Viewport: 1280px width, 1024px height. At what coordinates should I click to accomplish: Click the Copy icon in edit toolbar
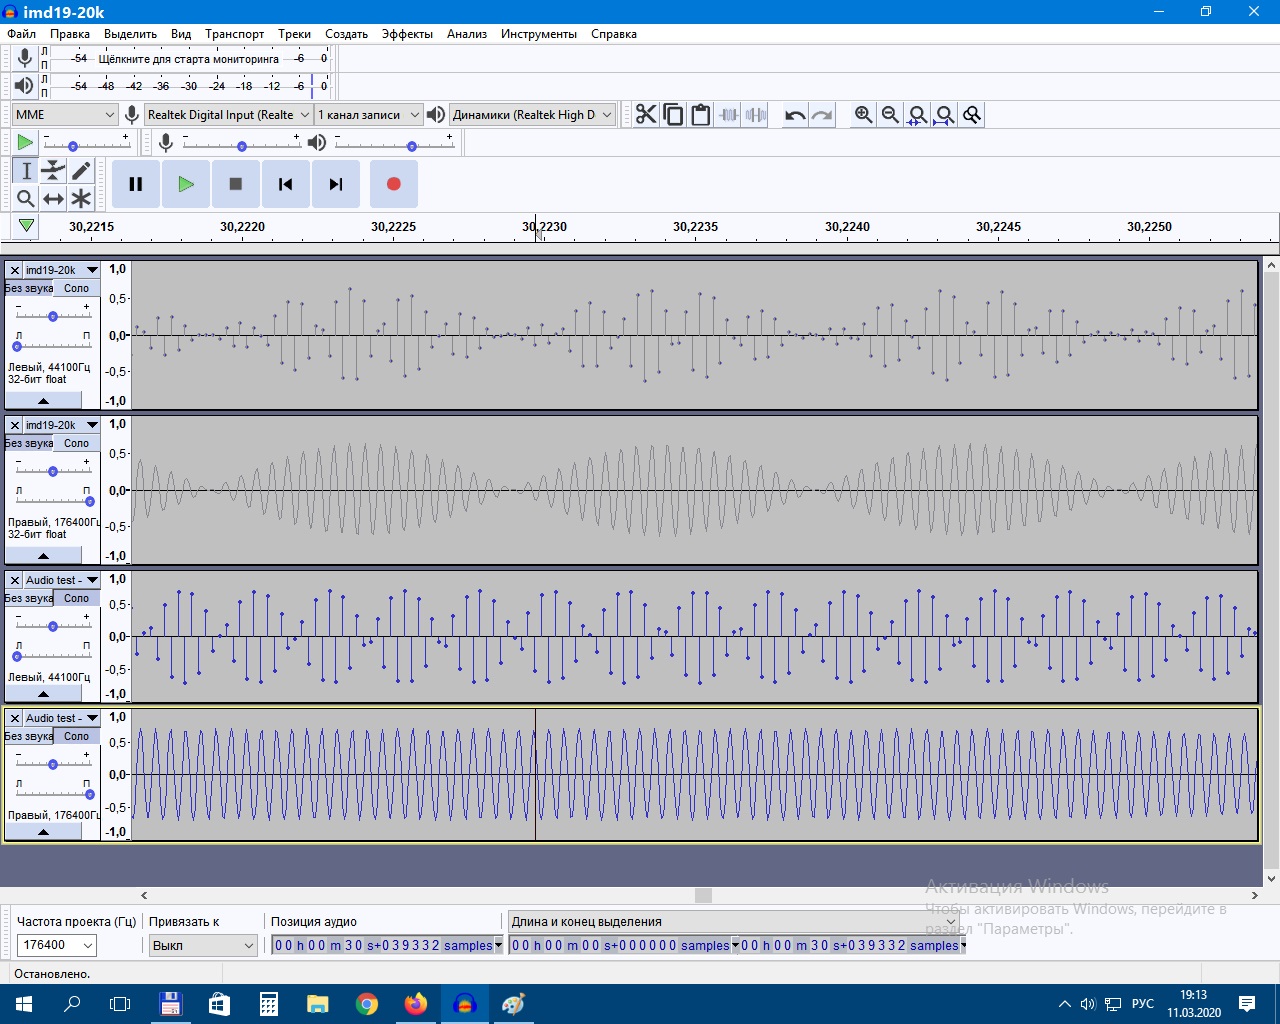[x=673, y=115]
